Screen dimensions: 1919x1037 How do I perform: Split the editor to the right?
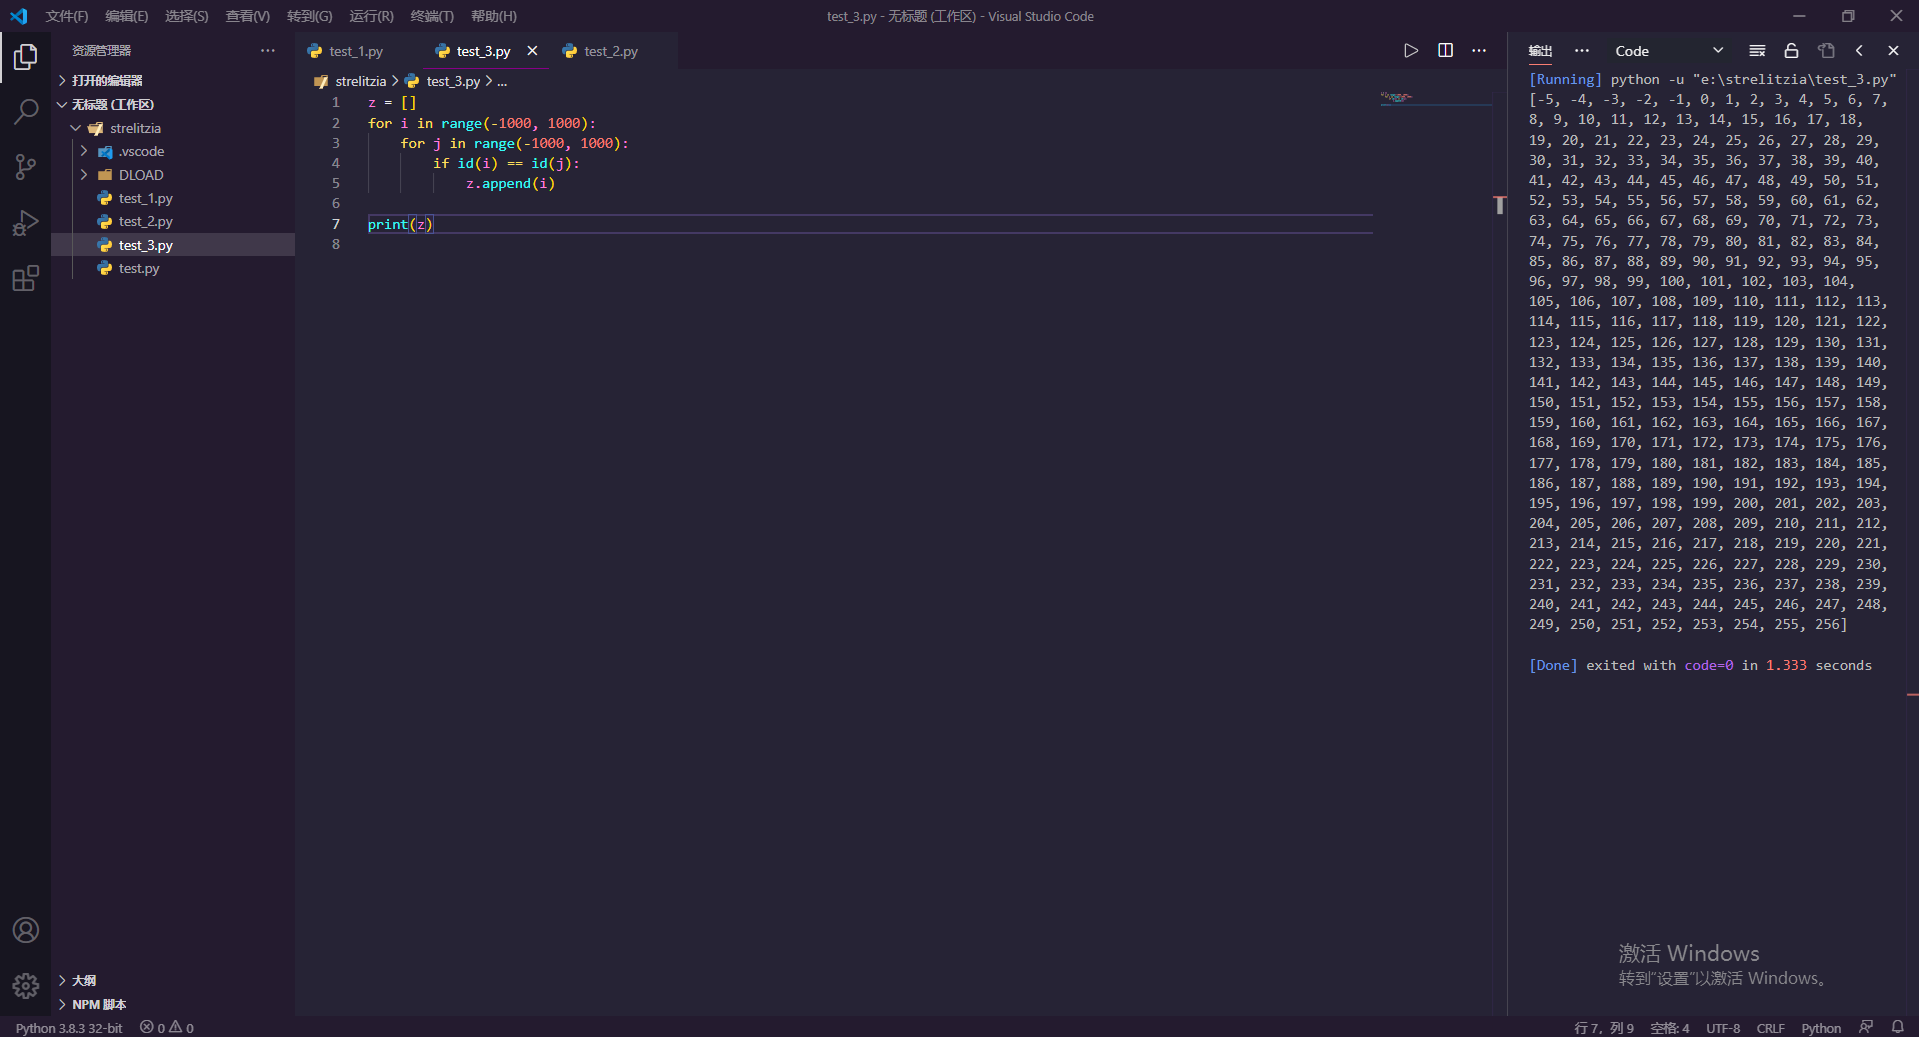1445,51
